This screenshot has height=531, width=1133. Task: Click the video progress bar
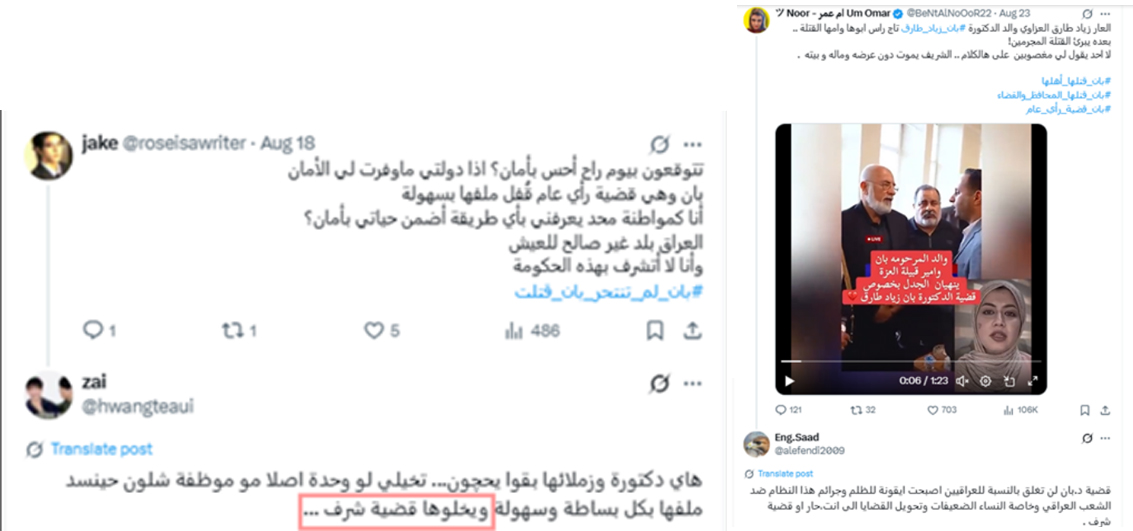911,361
